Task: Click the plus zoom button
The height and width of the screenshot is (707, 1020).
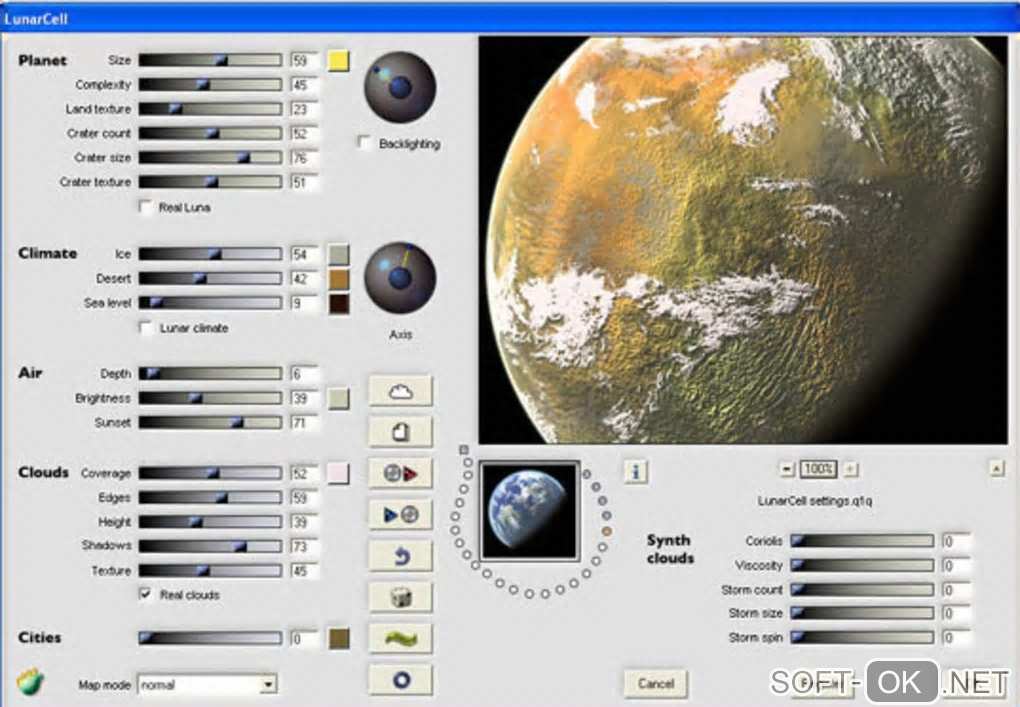Action: click(850, 469)
